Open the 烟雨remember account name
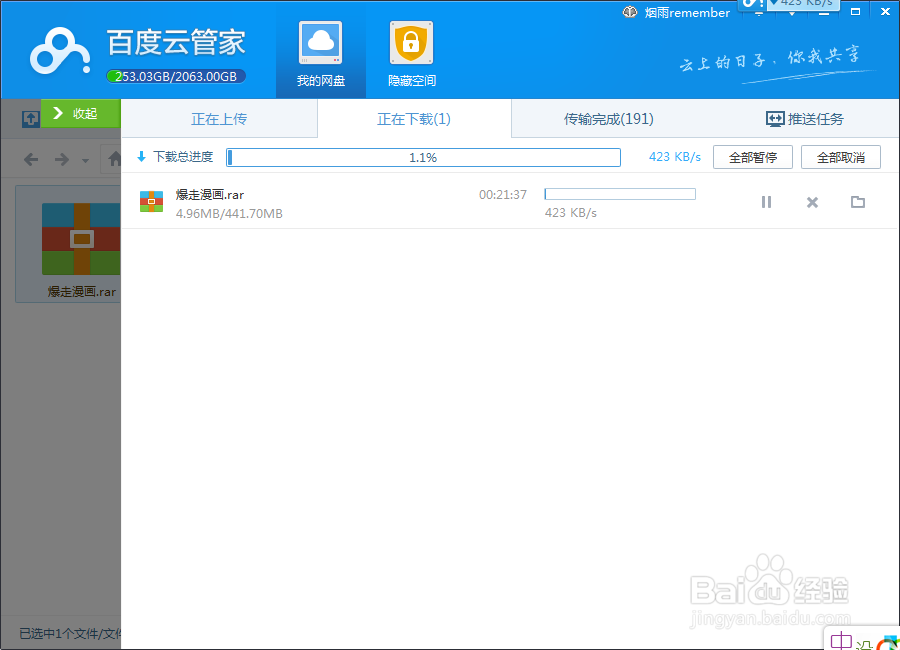The image size is (900, 650). (687, 13)
